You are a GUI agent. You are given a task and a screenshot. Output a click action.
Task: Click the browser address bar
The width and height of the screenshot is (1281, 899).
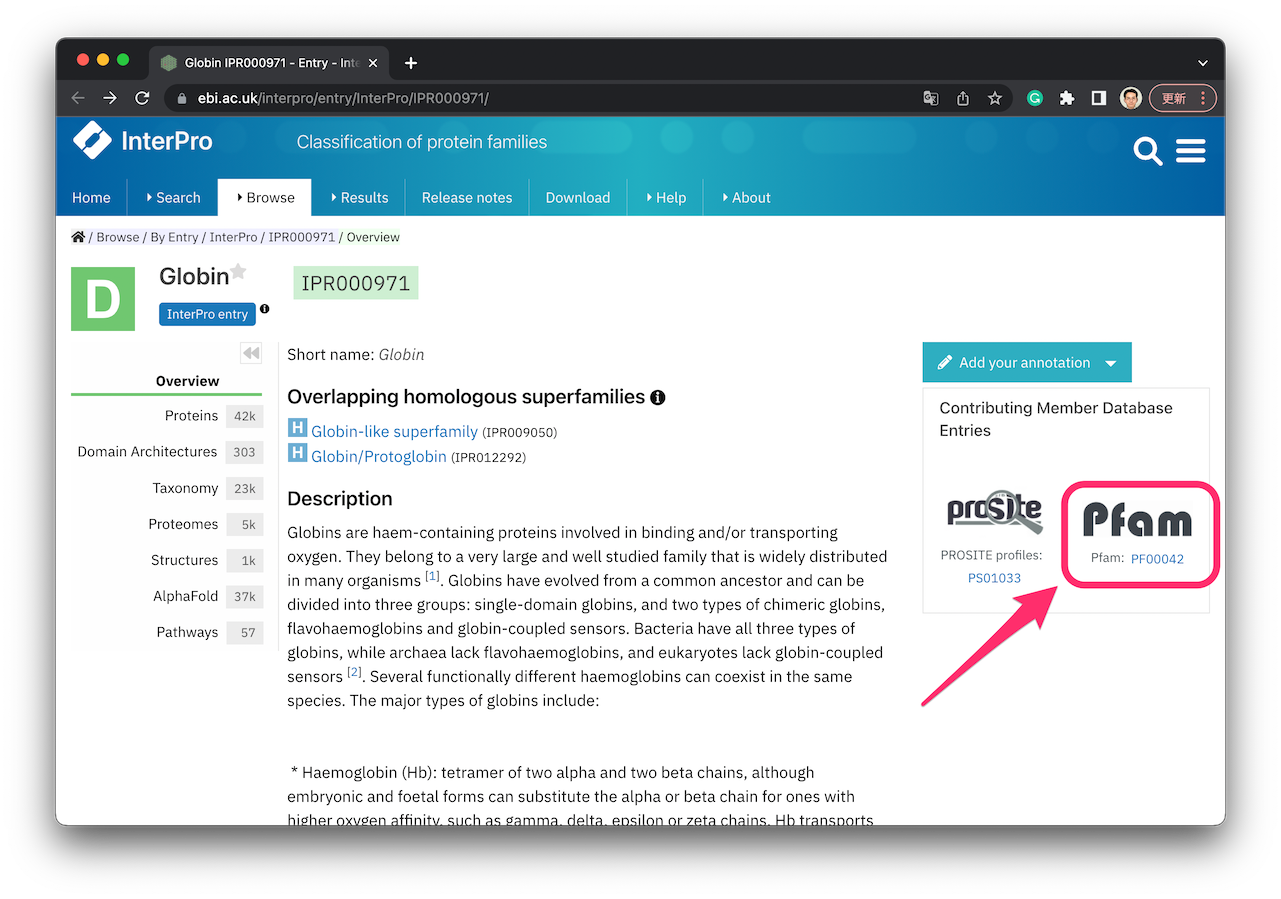(540, 98)
